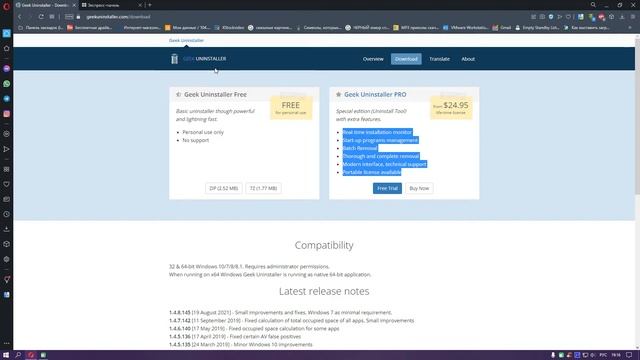Image resolution: width=640 pixels, height=360 pixels.
Task: Open the Overview page
Action: click(373, 59)
